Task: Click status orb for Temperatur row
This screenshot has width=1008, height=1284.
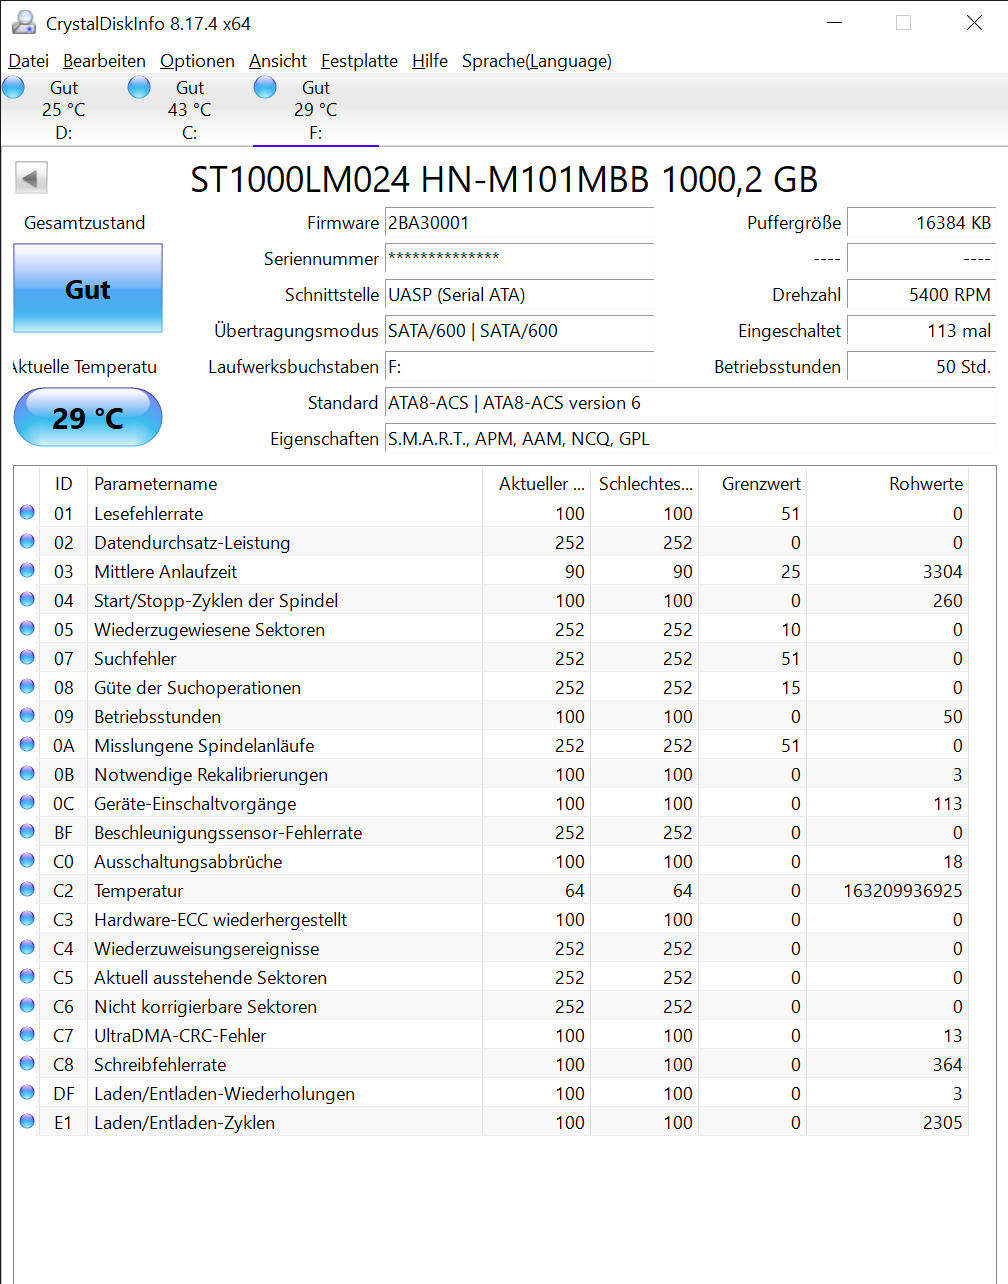Action: (27, 890)
